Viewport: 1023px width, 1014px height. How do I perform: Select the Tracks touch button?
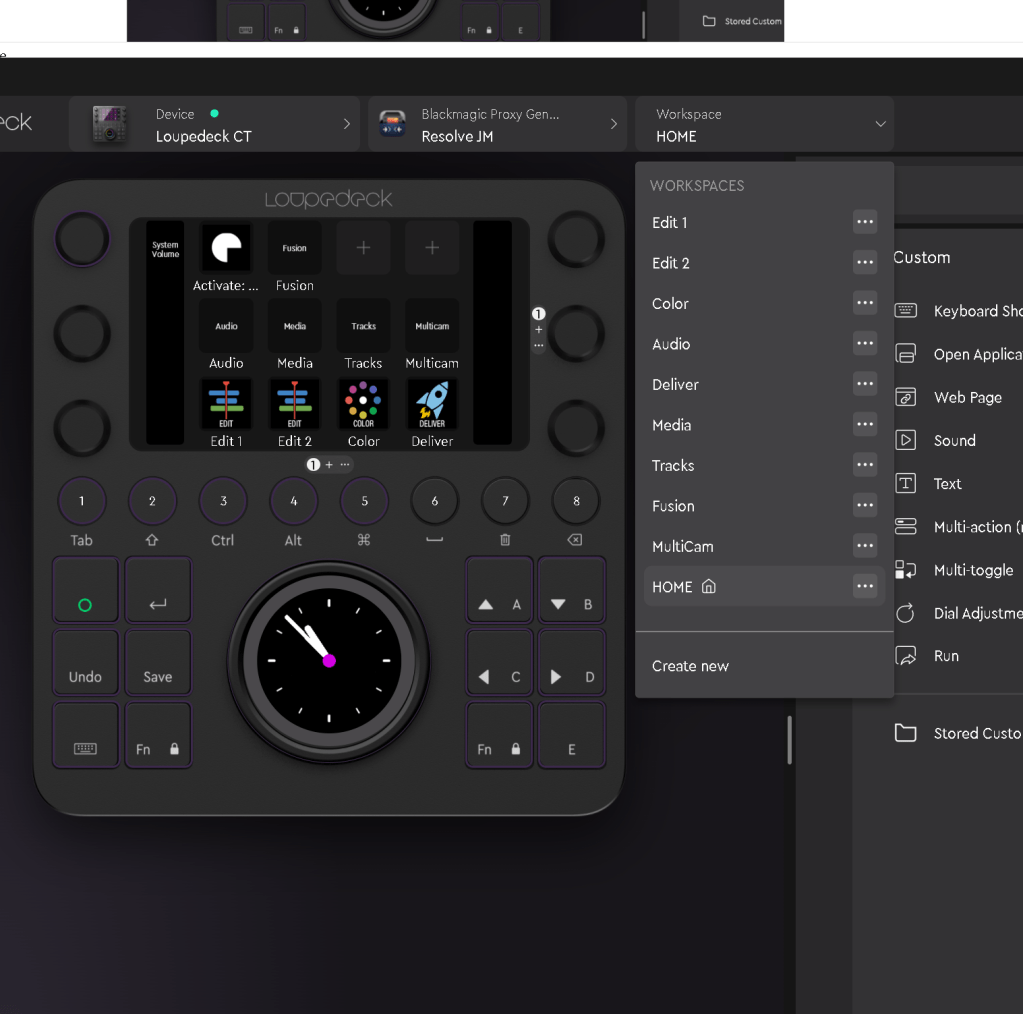[x=363, y=326]
